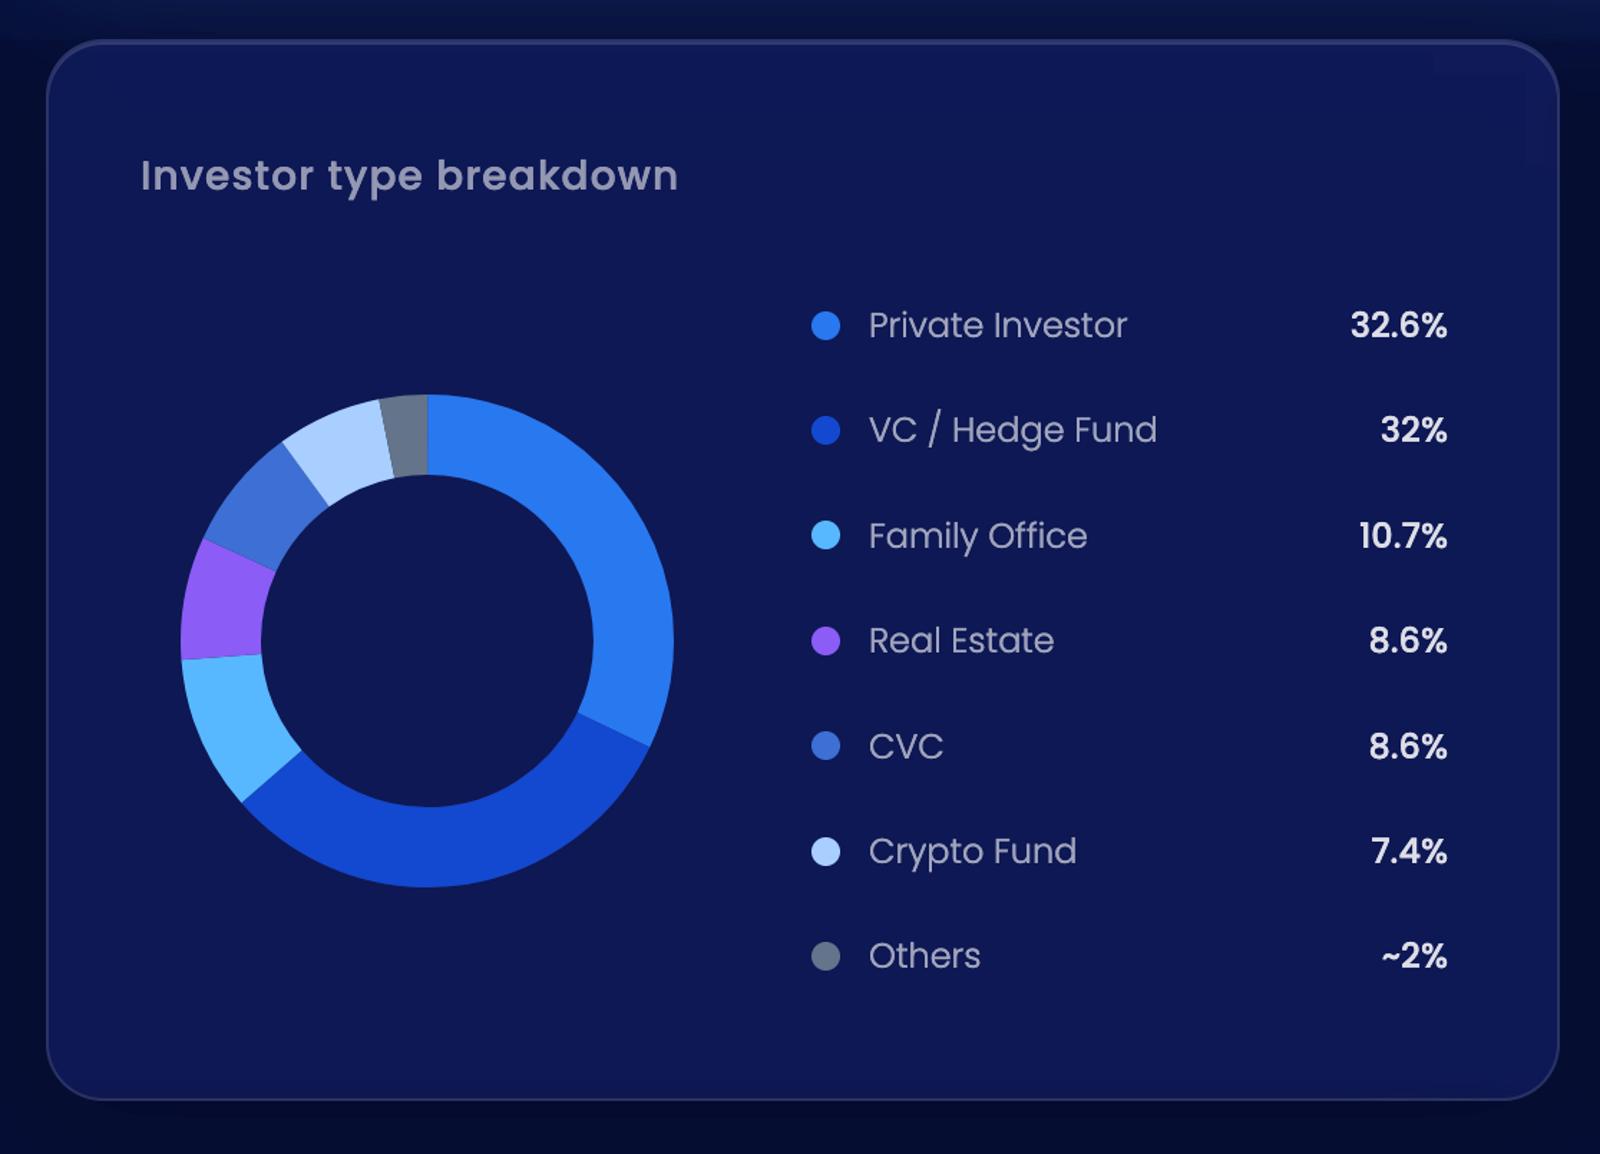
Task: Select the gray Others chart slice
Action: (406, 435)
